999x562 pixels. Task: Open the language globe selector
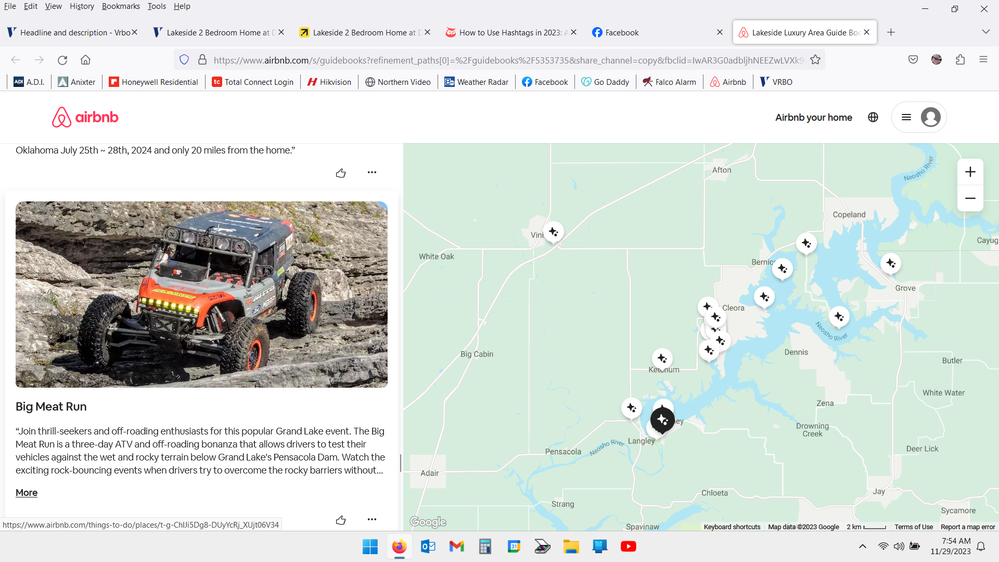point(873,118)
